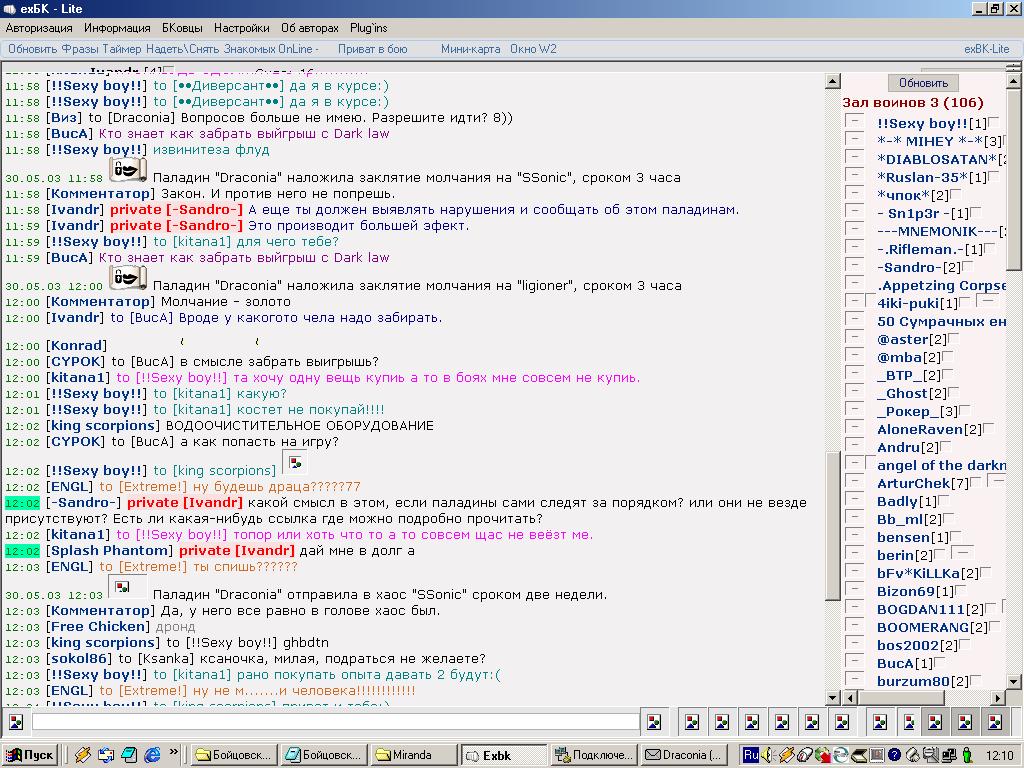Image resolution: width=1024 pixels, height=768 pixels.
Task: Click the 12:10 tray clock
Action: (x=999, y=756)
